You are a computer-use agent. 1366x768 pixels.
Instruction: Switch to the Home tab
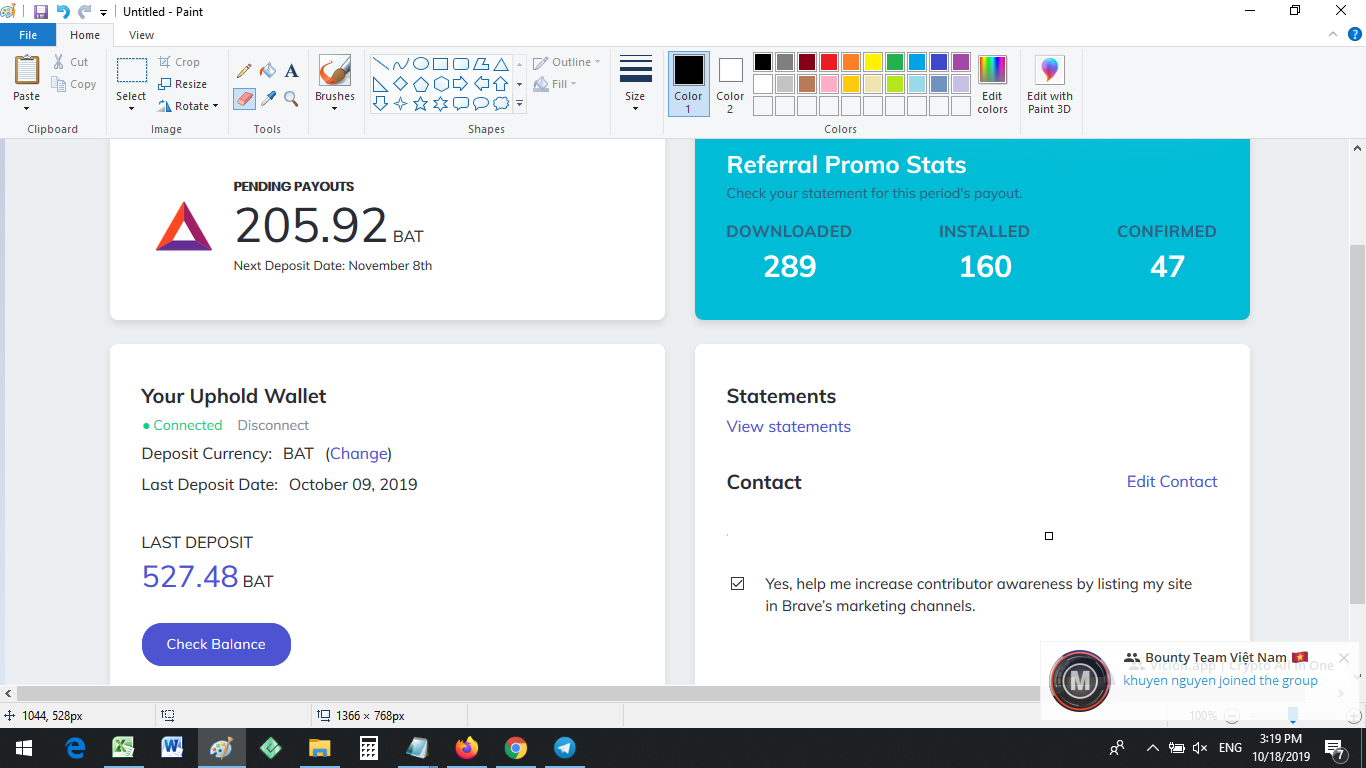coord(85,35)
